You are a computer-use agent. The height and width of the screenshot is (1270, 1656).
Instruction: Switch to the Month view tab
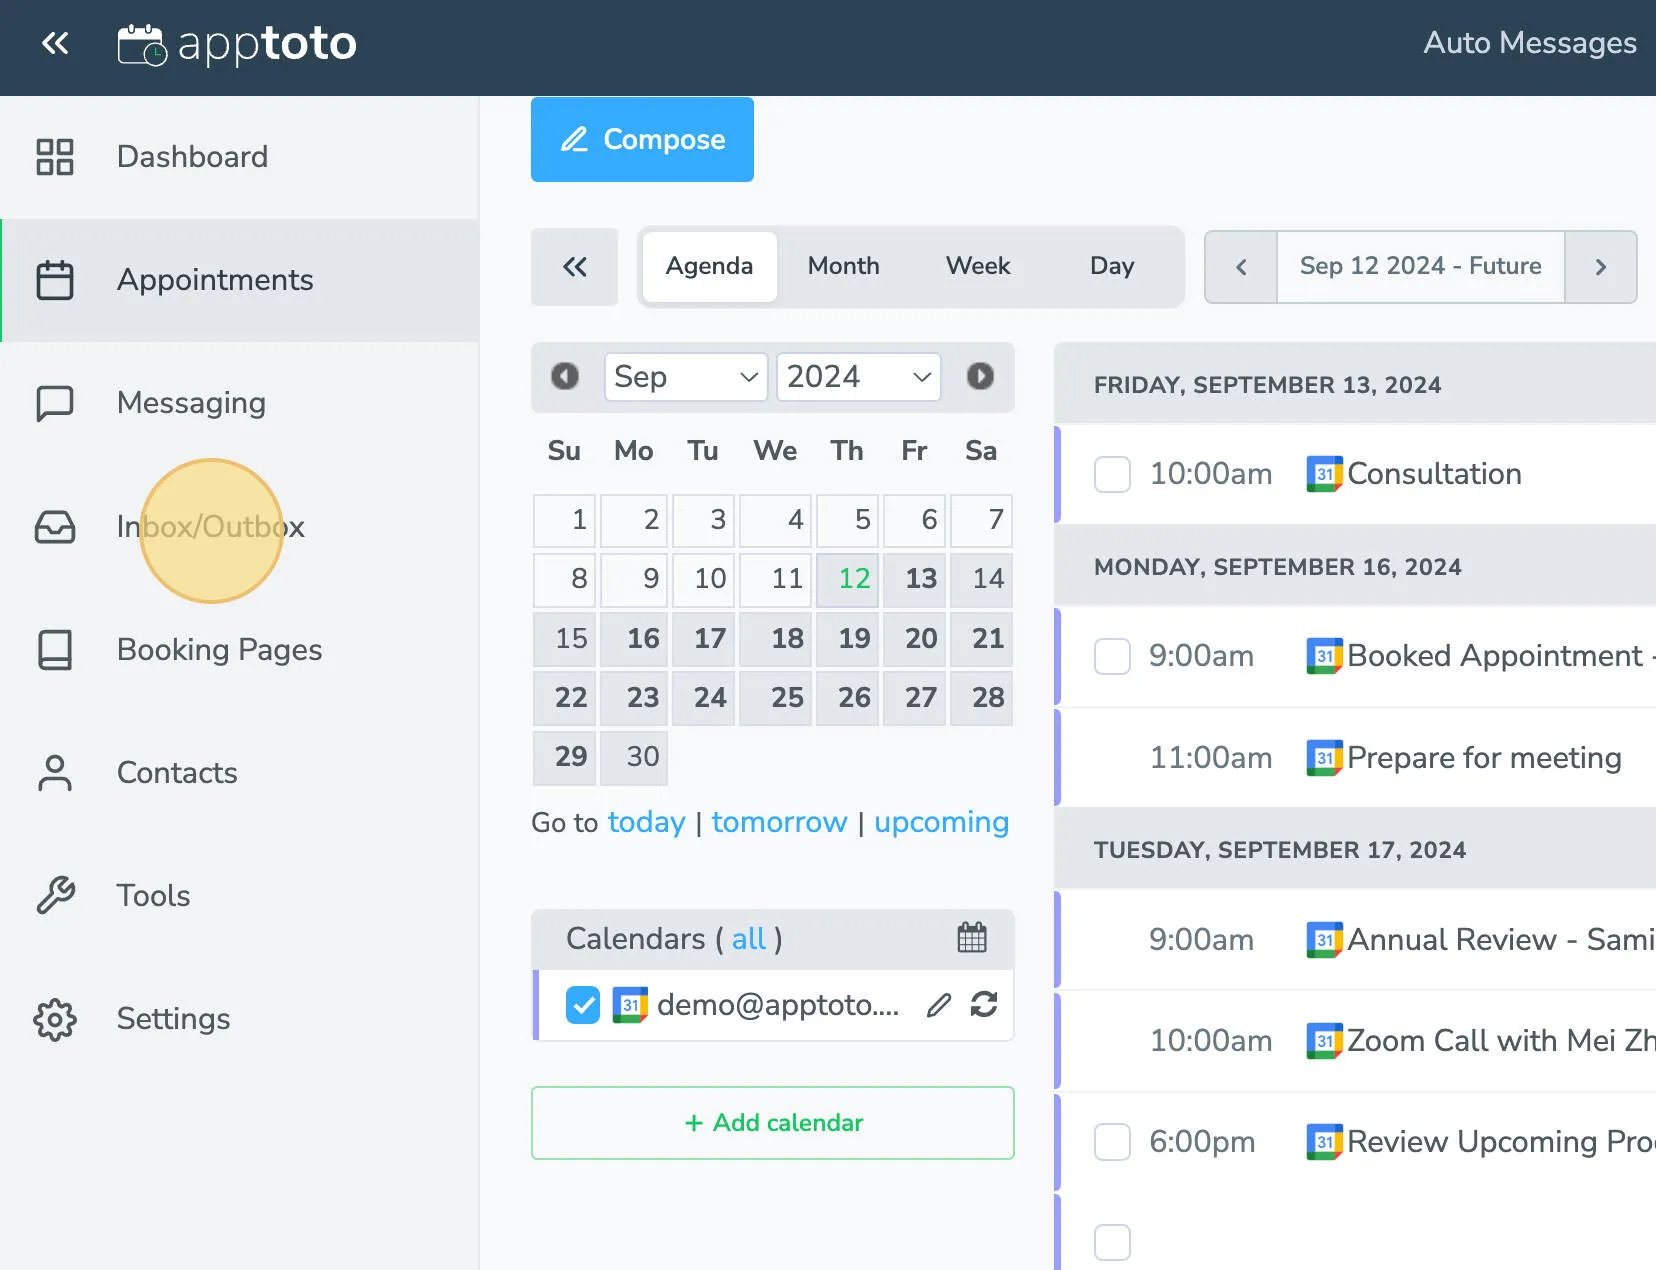point(843,266)
